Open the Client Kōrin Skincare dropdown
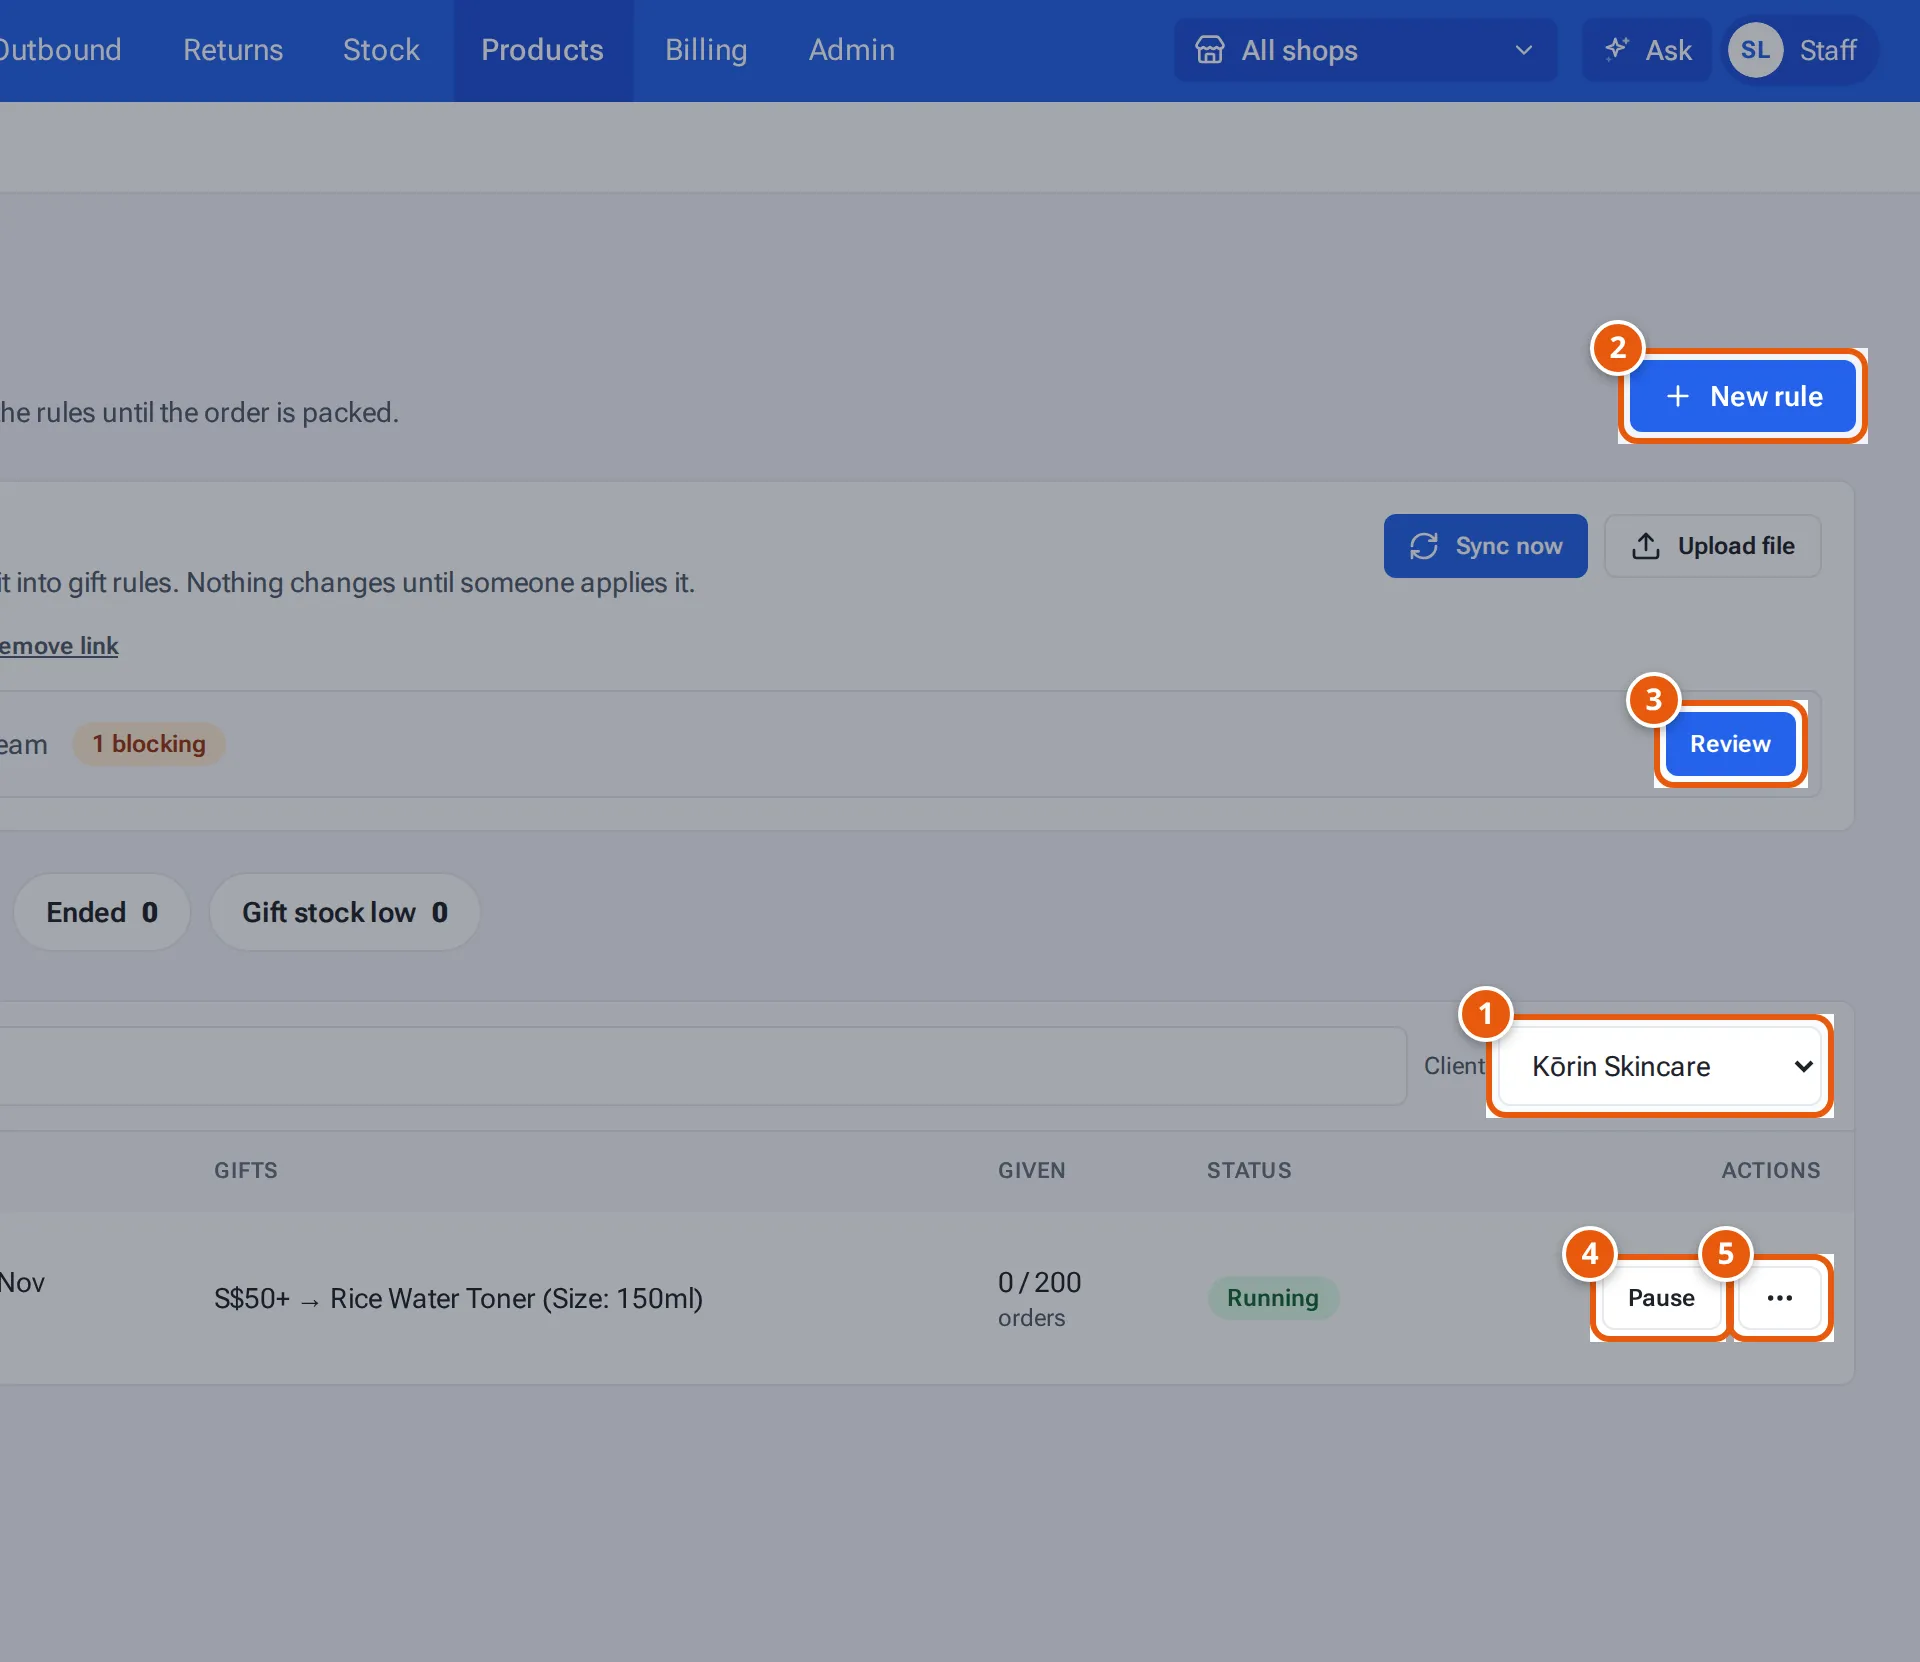This screenshot has height=1662, width=1920. click(x=1660, y=1066)
